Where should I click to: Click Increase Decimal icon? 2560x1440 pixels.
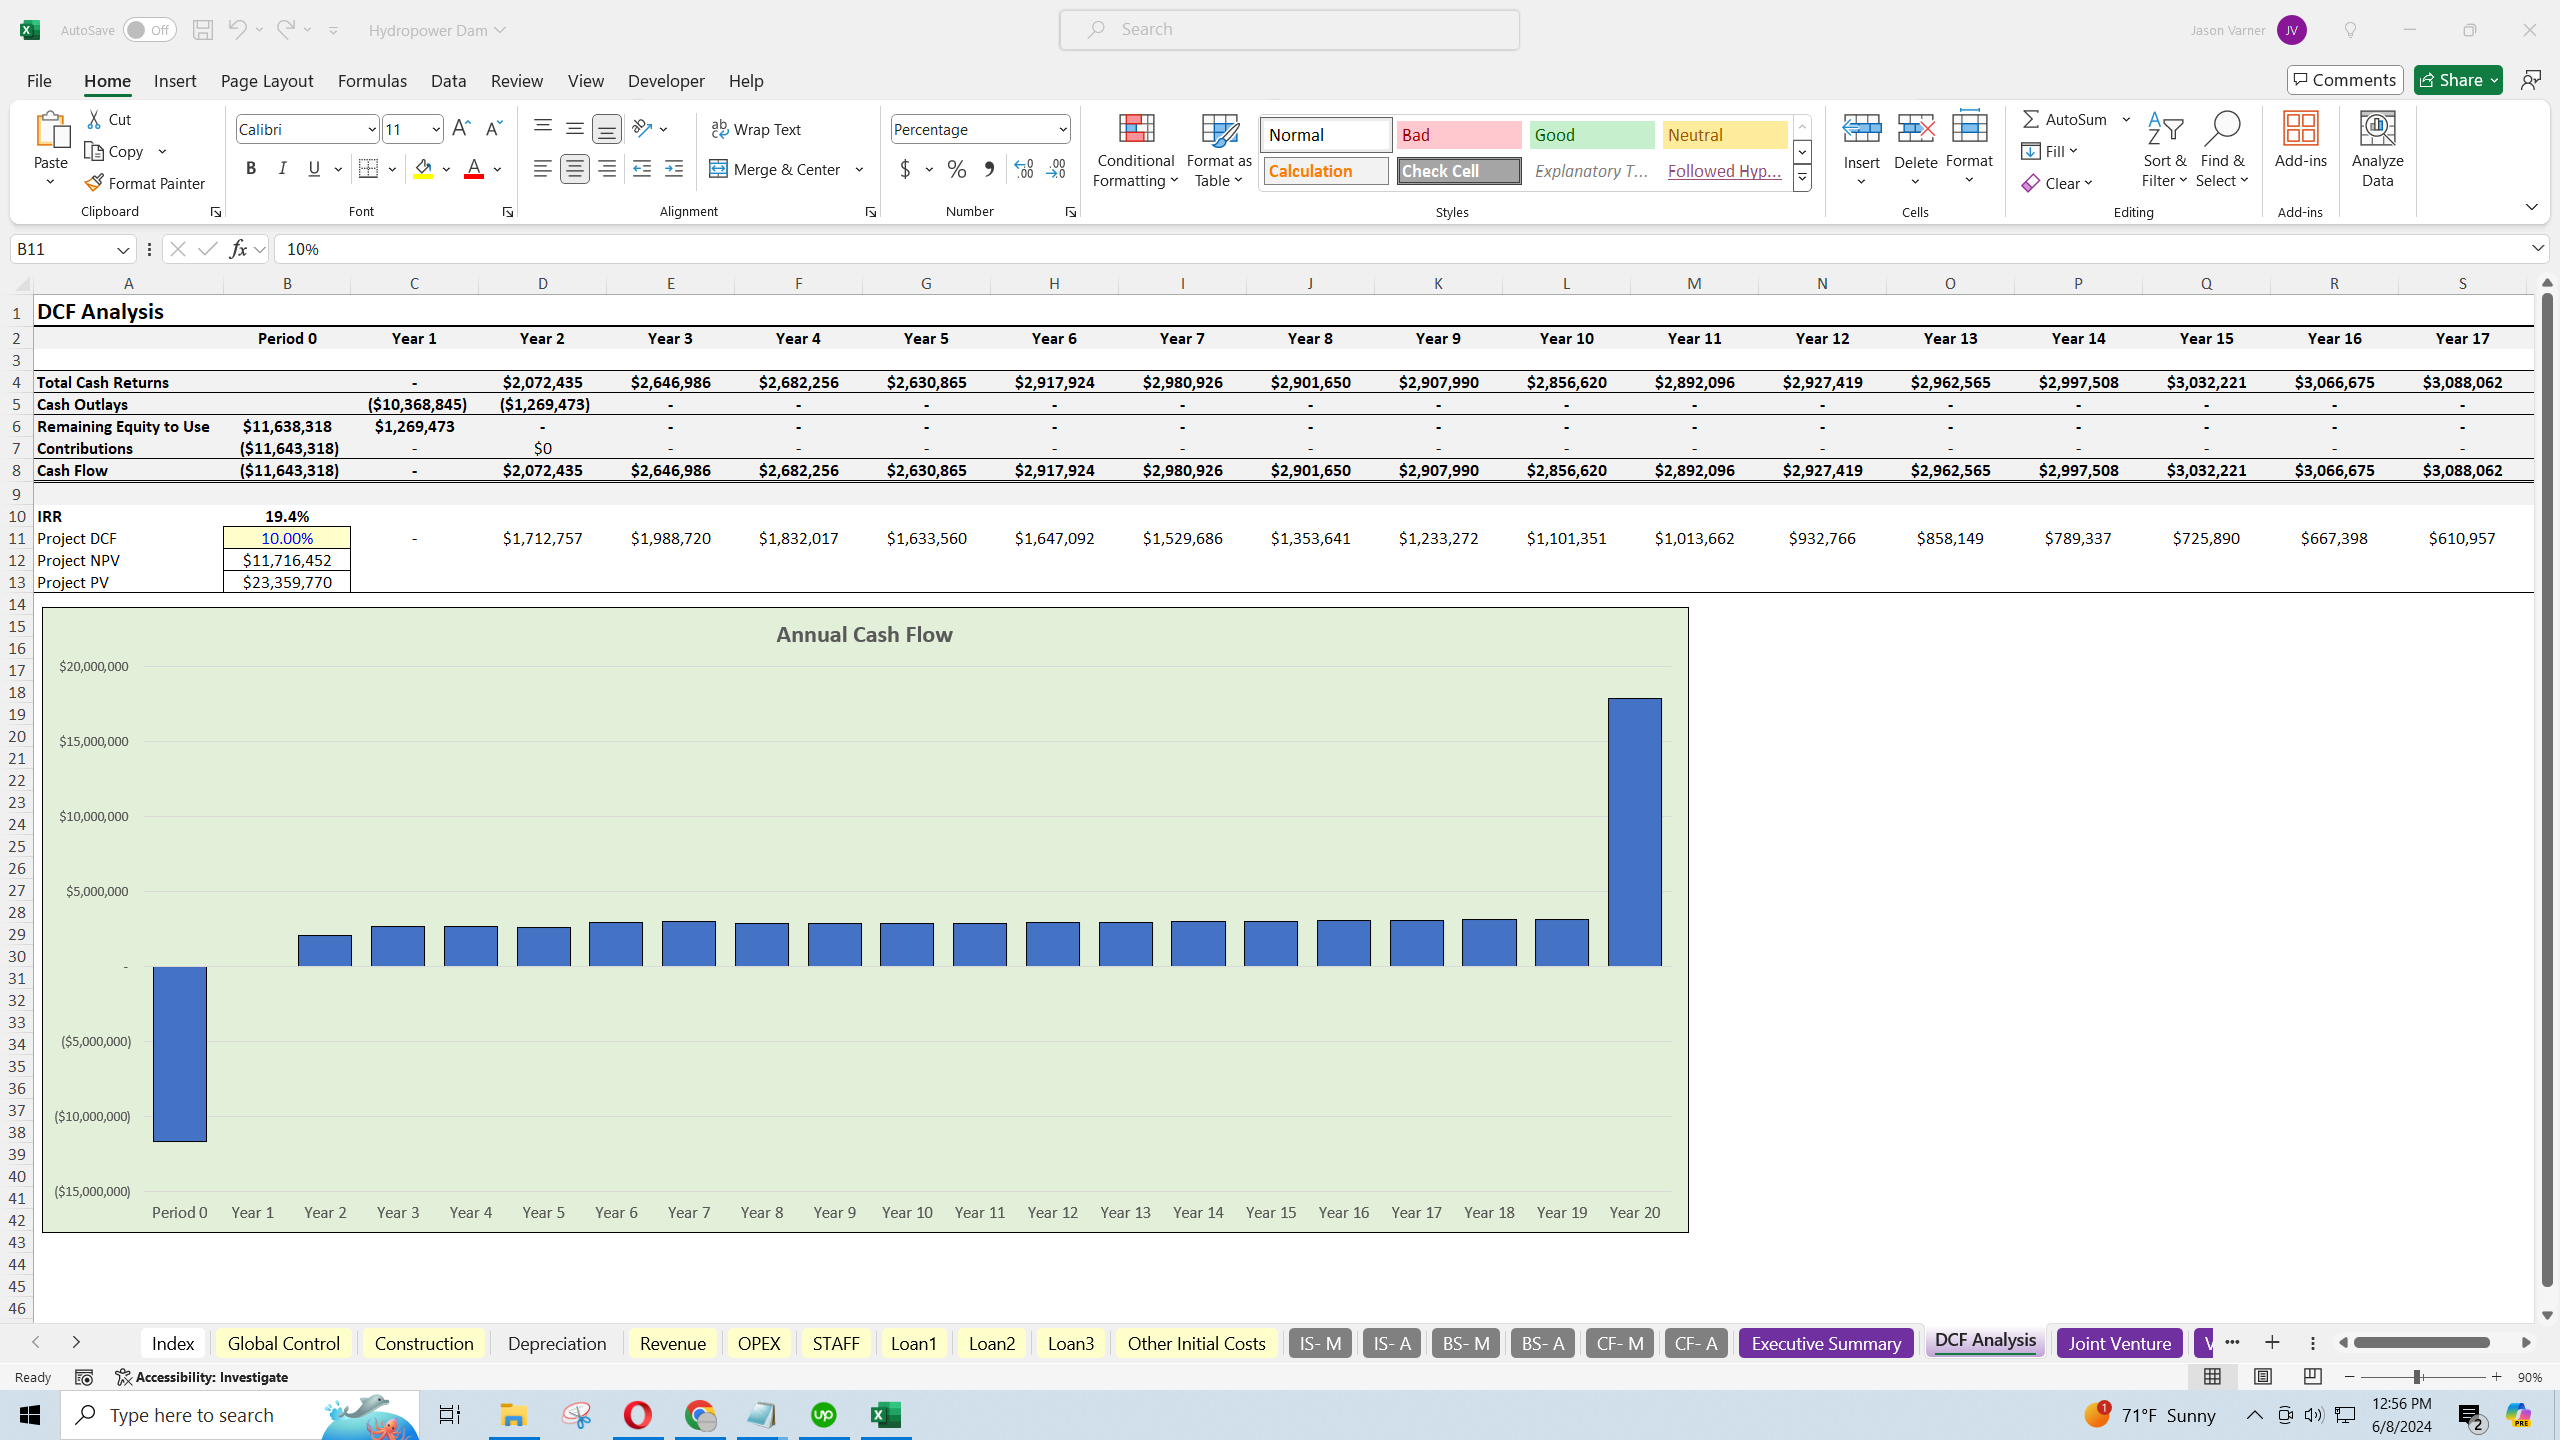[x=1023, y=169]
